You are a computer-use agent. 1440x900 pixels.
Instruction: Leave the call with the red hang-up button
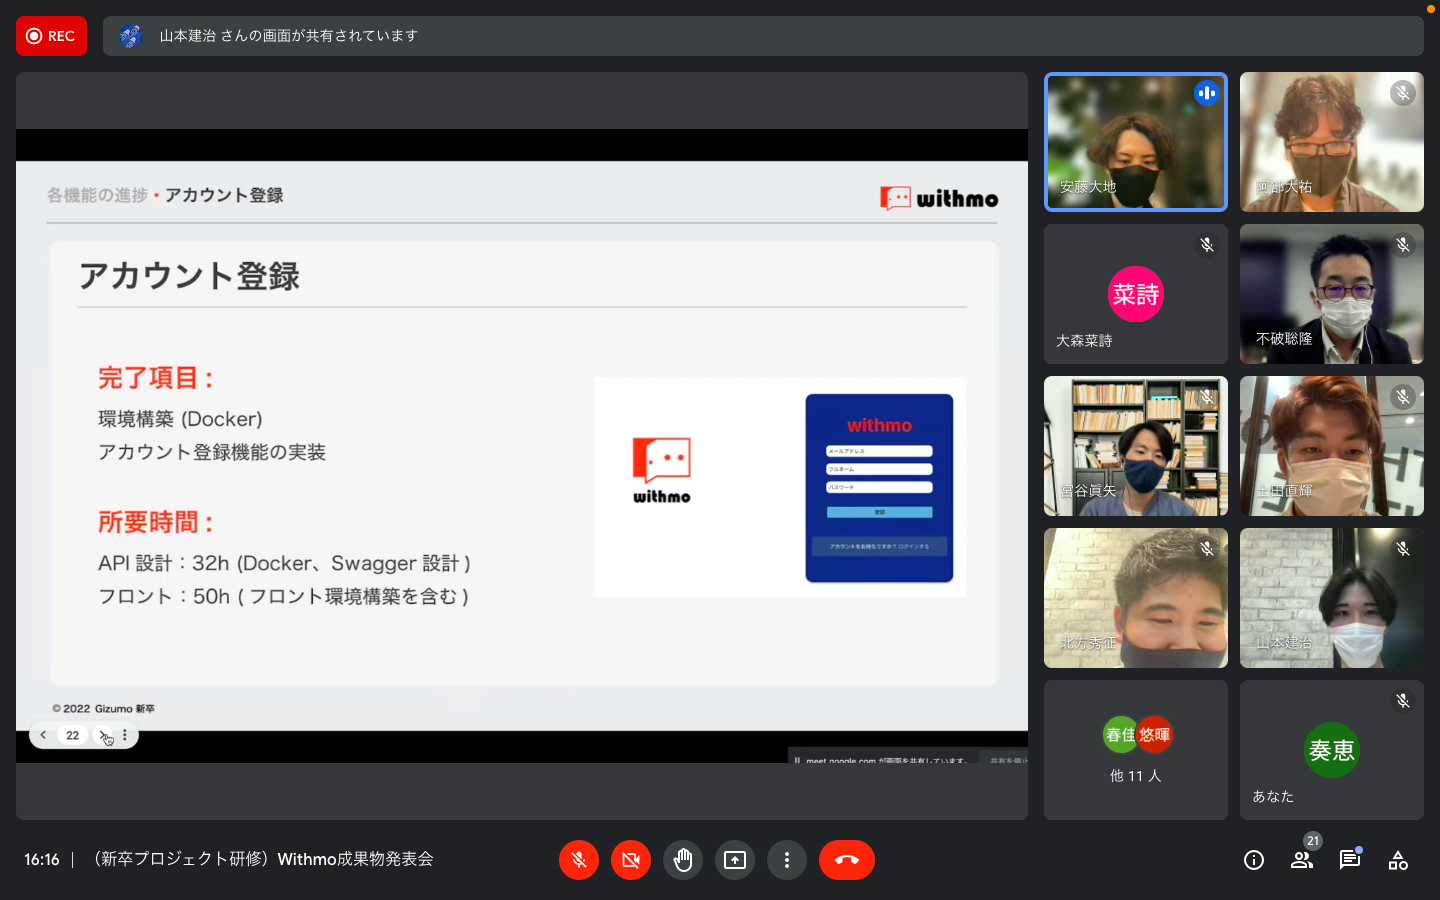click(847, 860)
